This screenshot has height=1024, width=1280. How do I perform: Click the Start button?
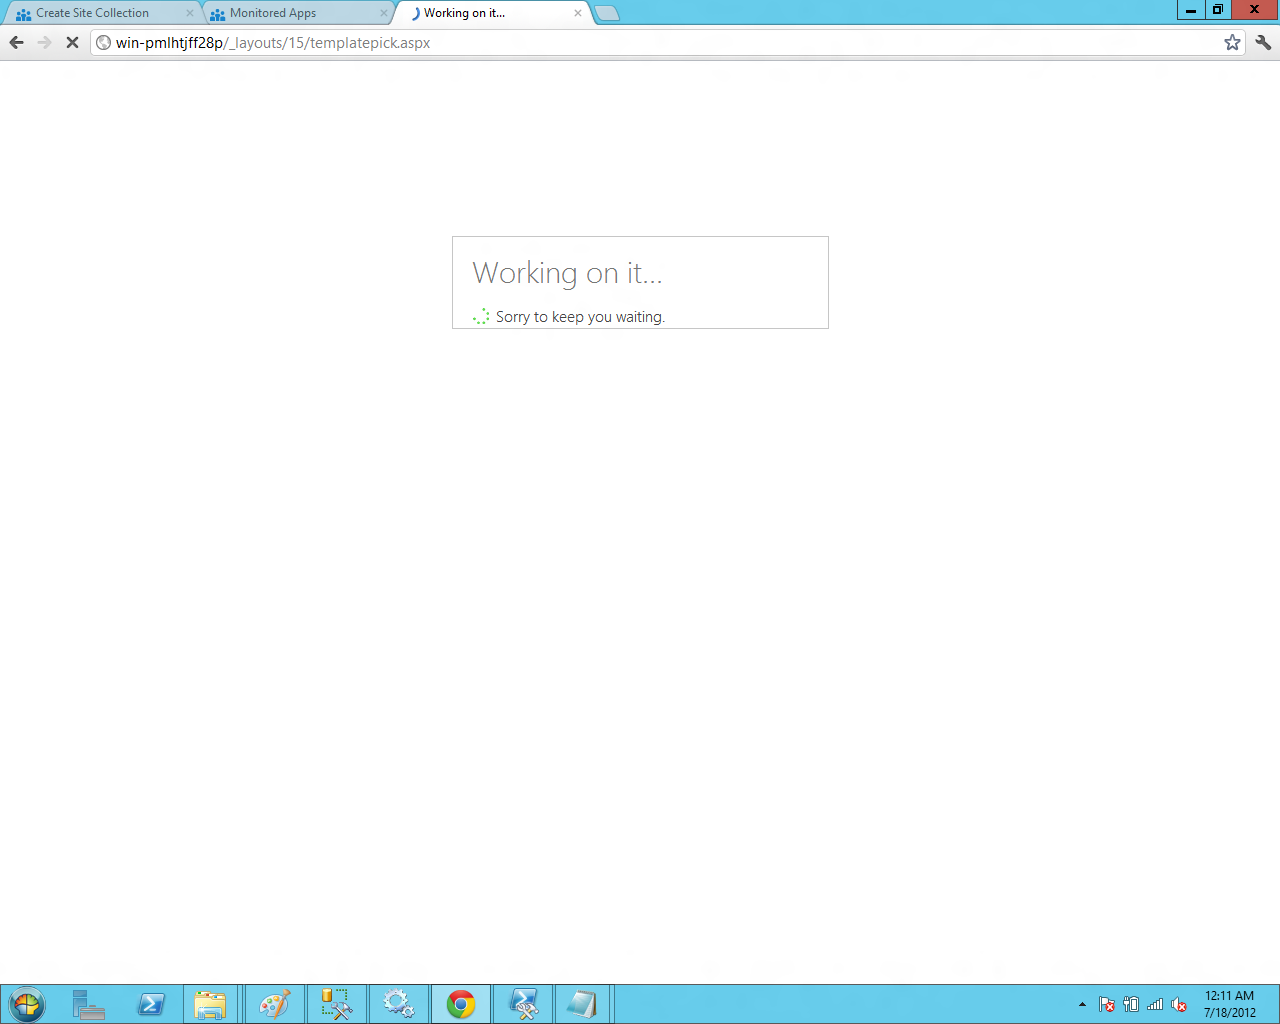tap(27, 1004)
